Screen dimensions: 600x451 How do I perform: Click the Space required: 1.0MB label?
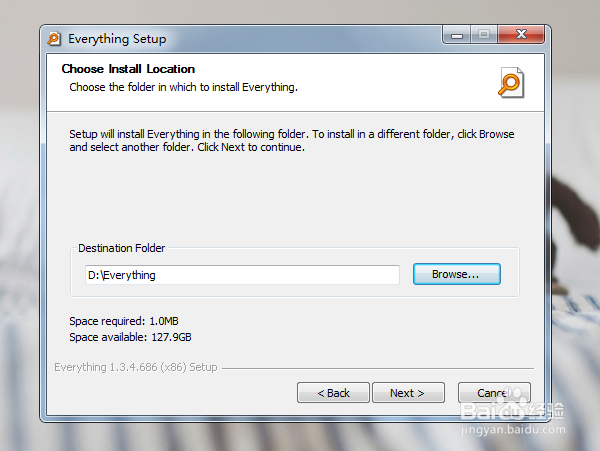(x=124, y=321)
